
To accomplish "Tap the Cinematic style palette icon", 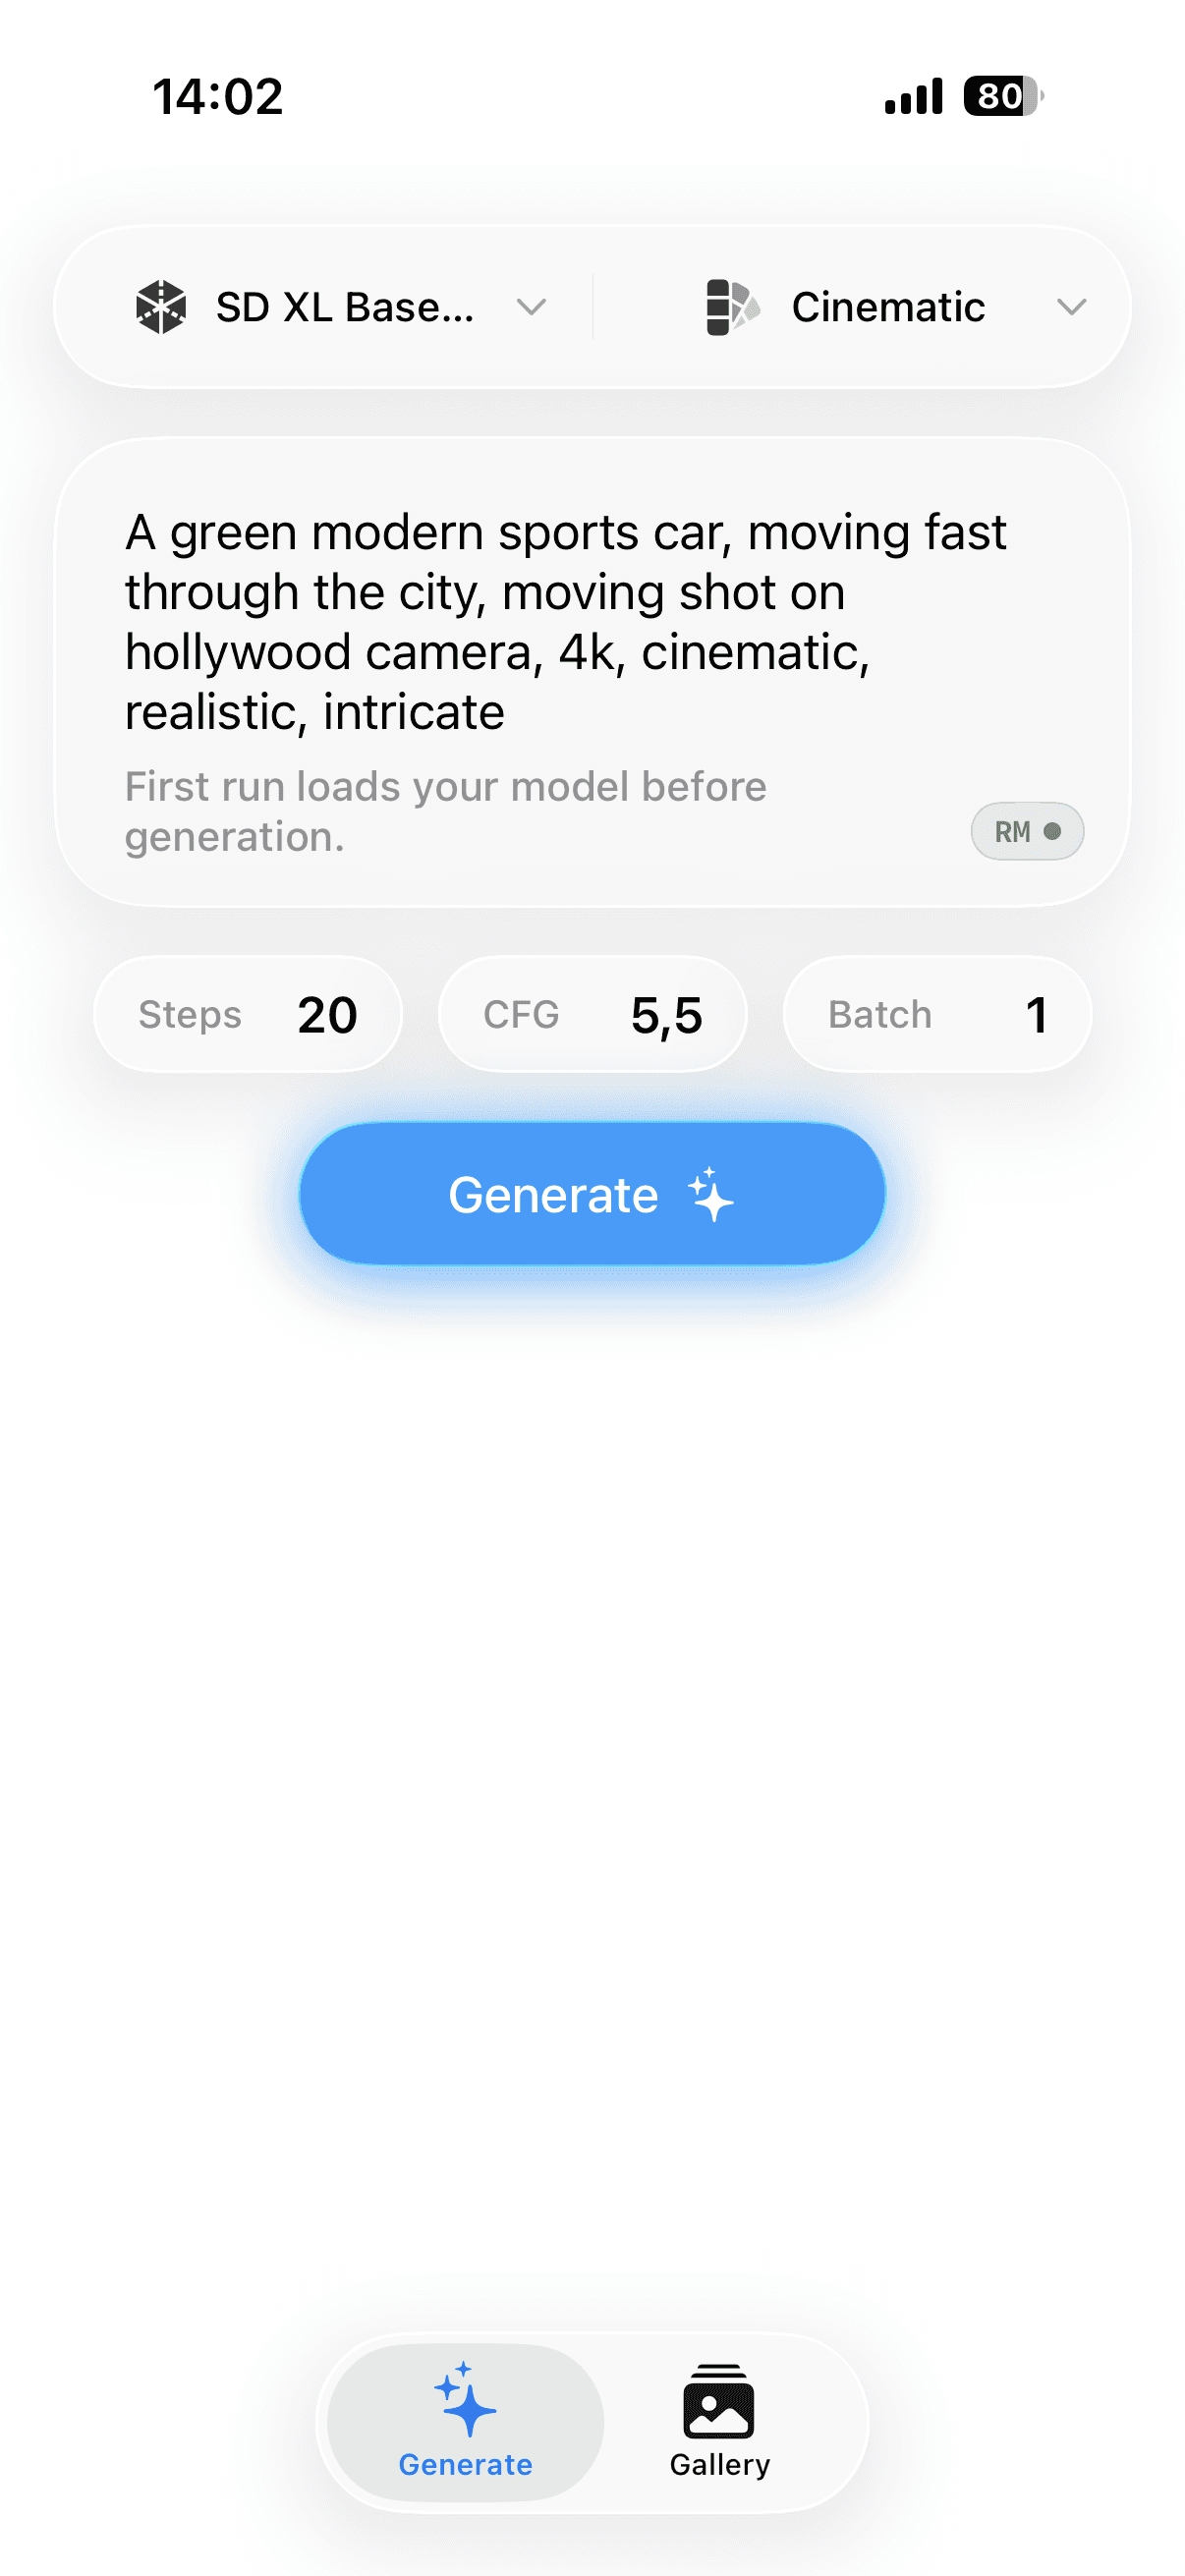I will point(732,307).
